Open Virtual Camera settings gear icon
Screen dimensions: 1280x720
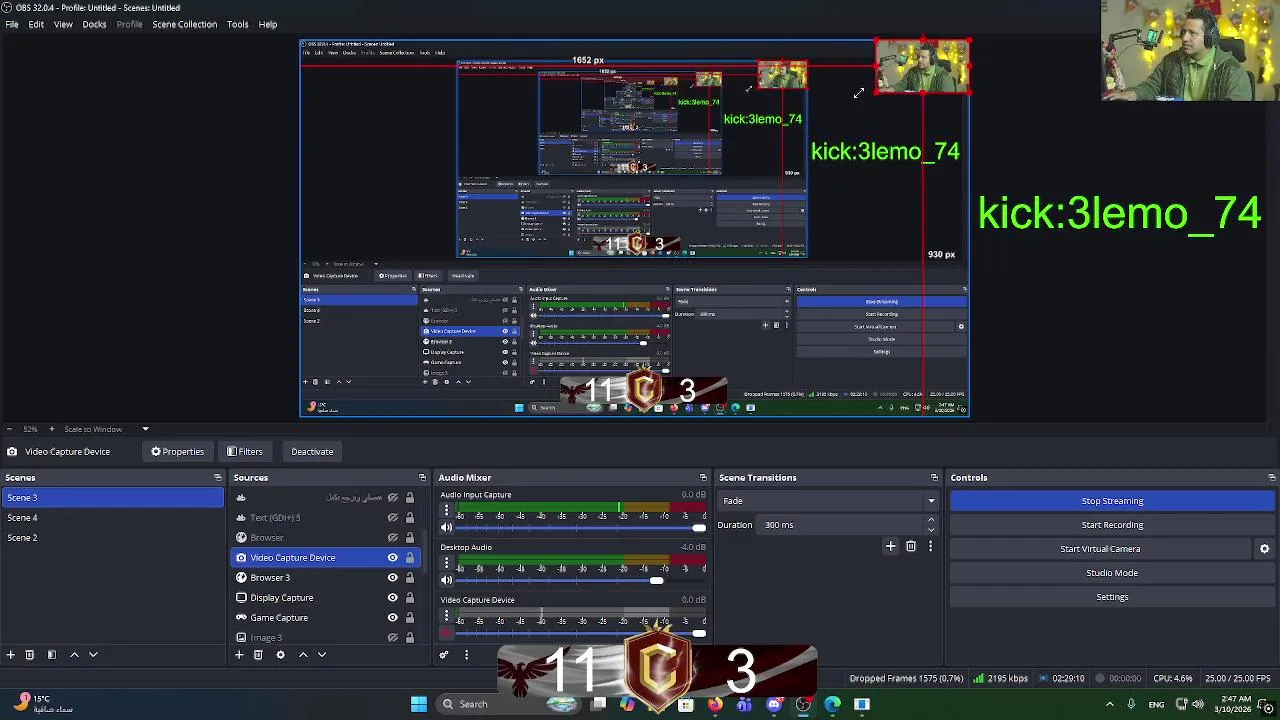coord(1264,549)
